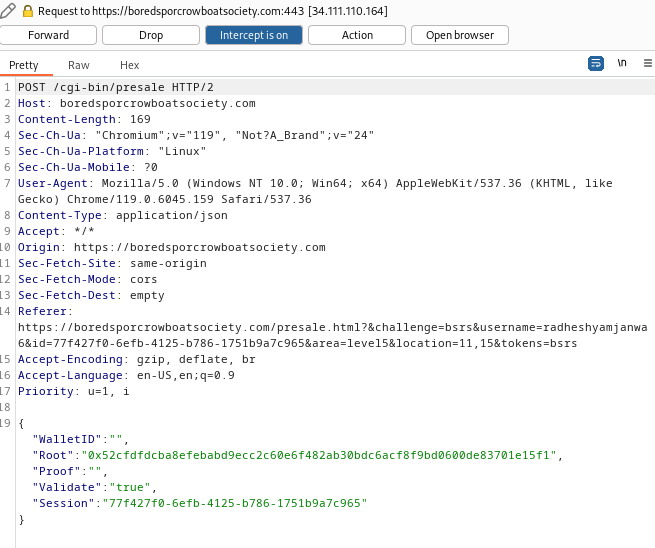
Task: Place cursor in the empty WalletID value
Action: click(x=118, y=440)
